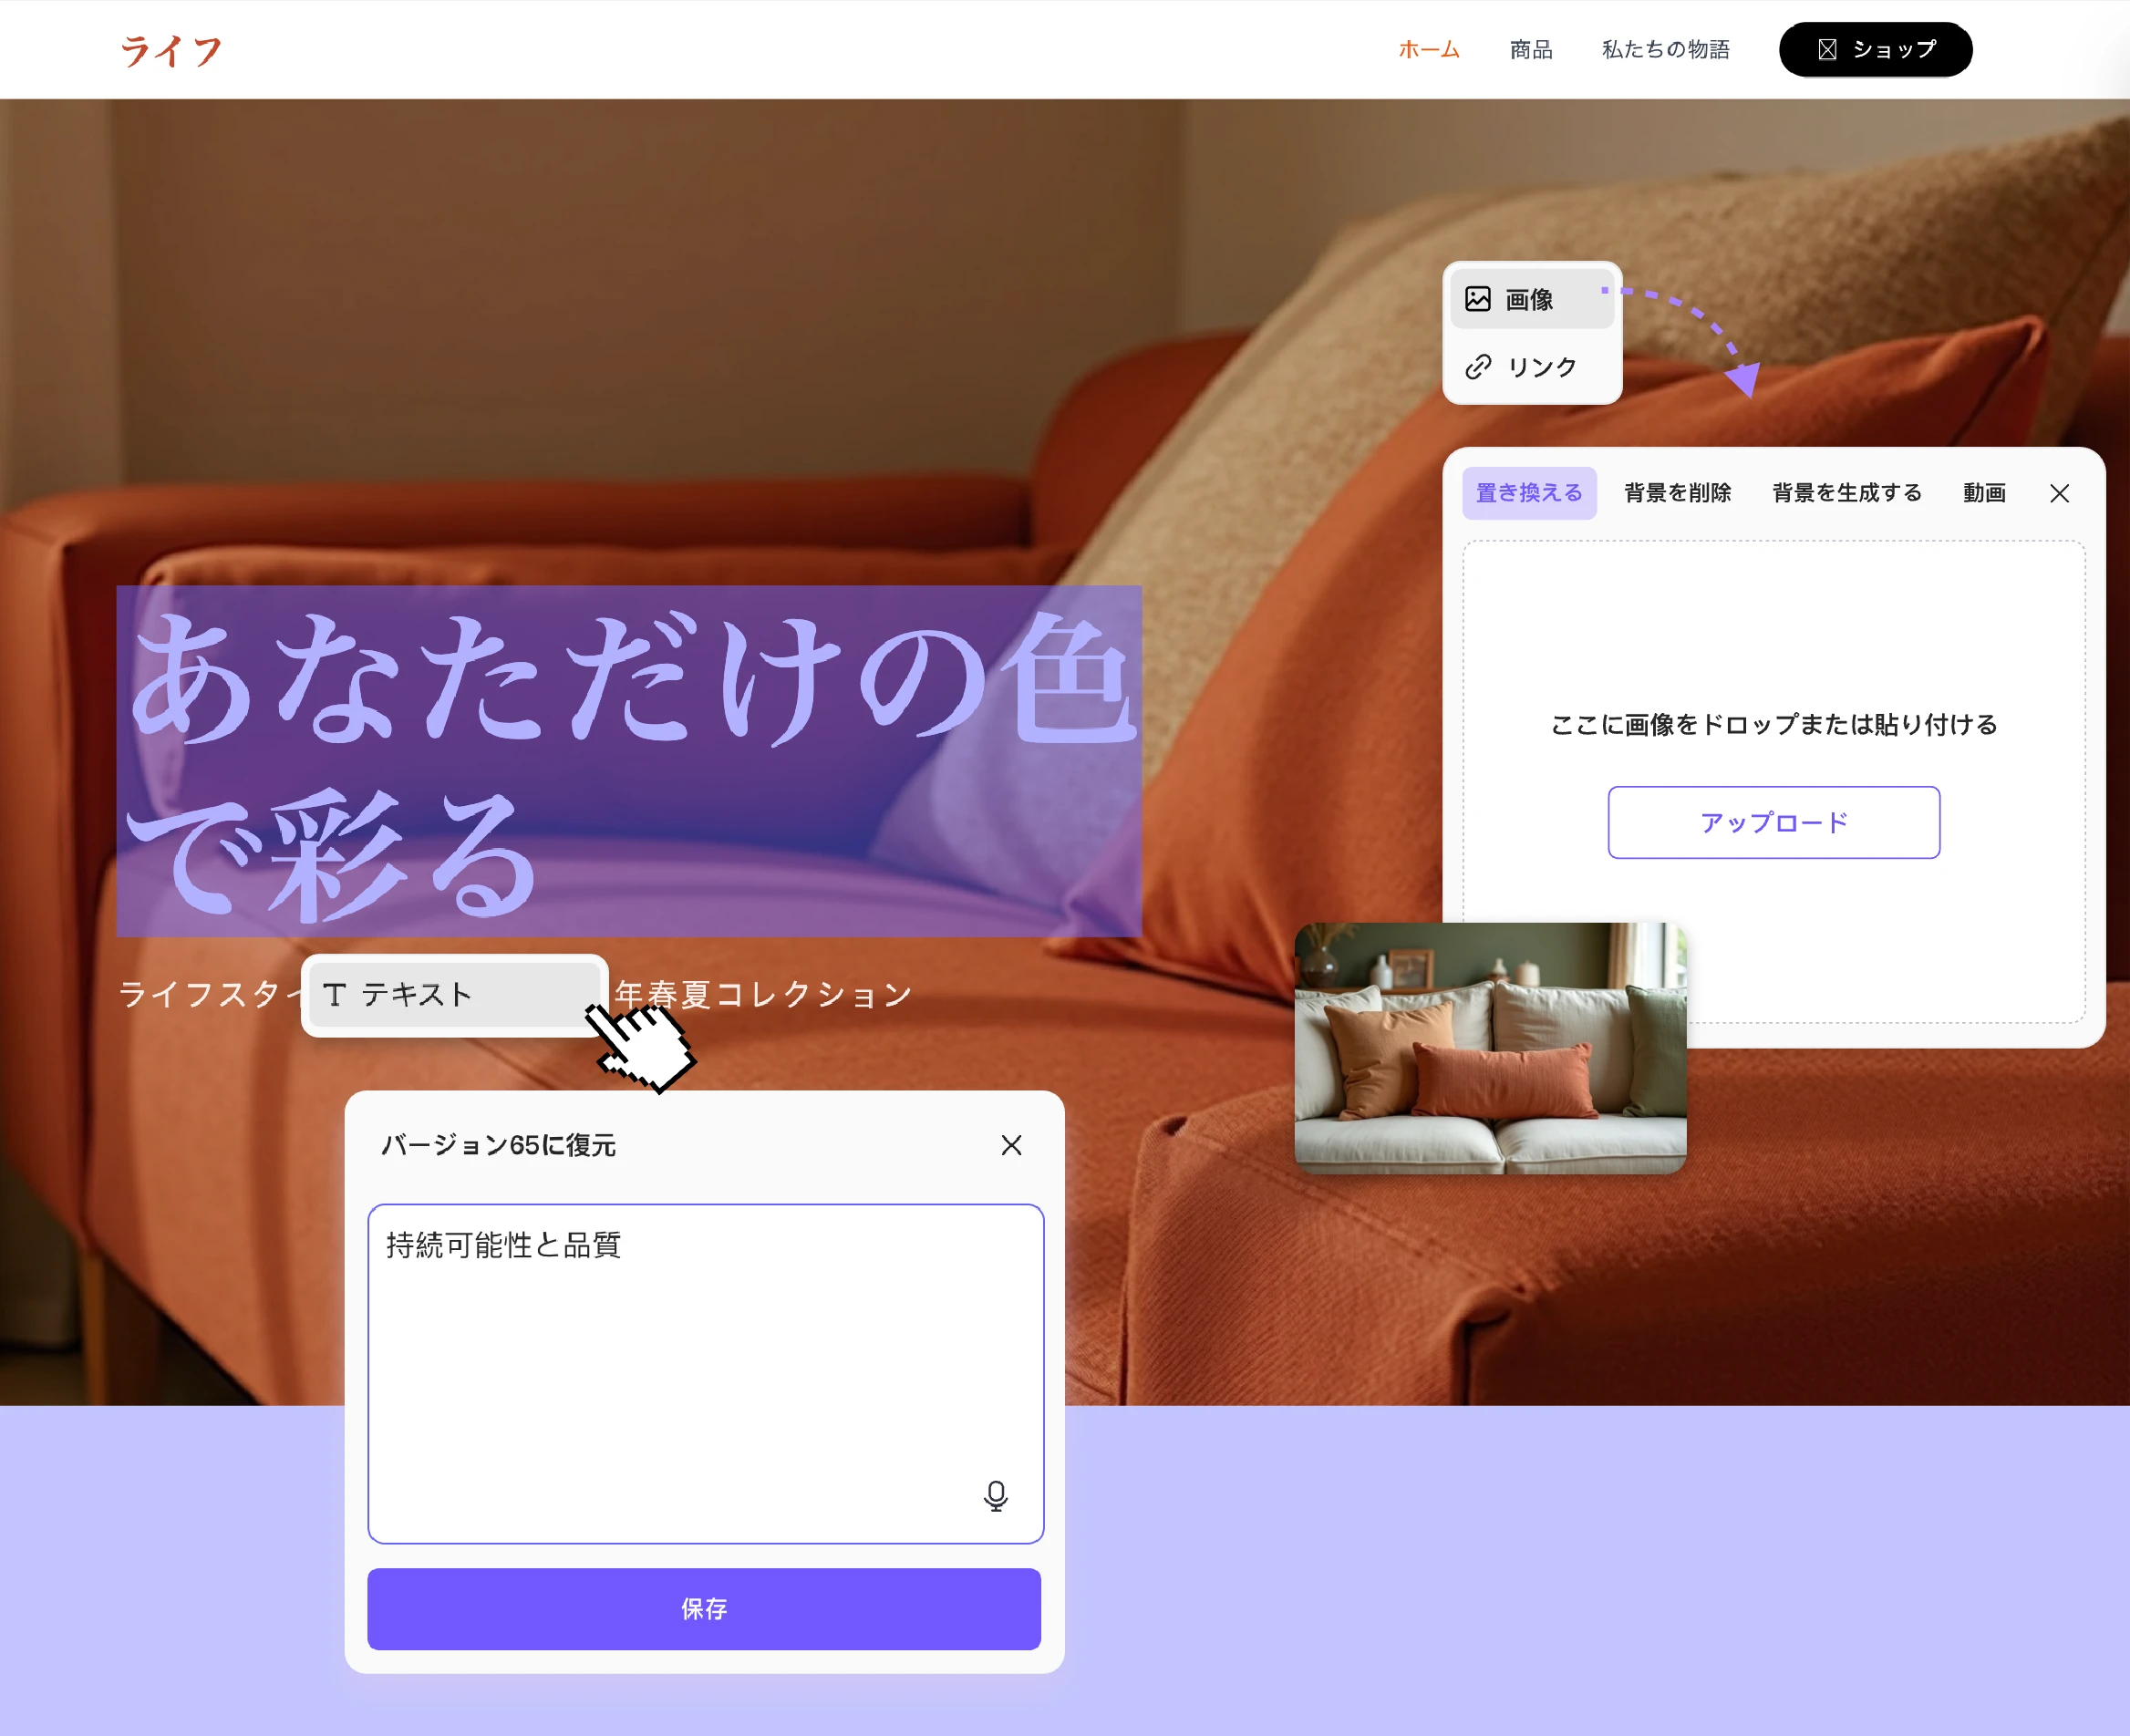Switch to 背景を削除 tab

1677,493
